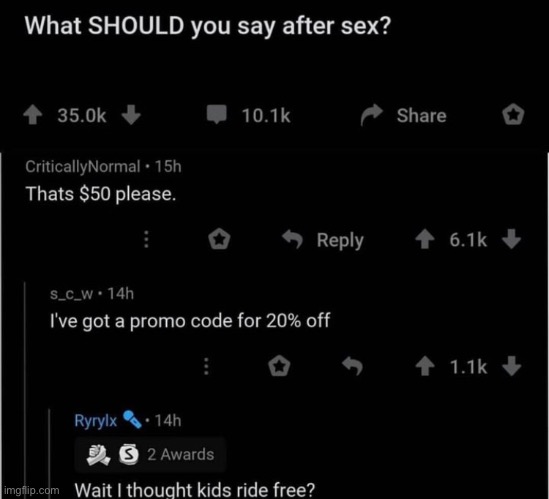Open Ryrylx's user profile
549x499 pixels.
pyautogui.click(x=96, y=421)
